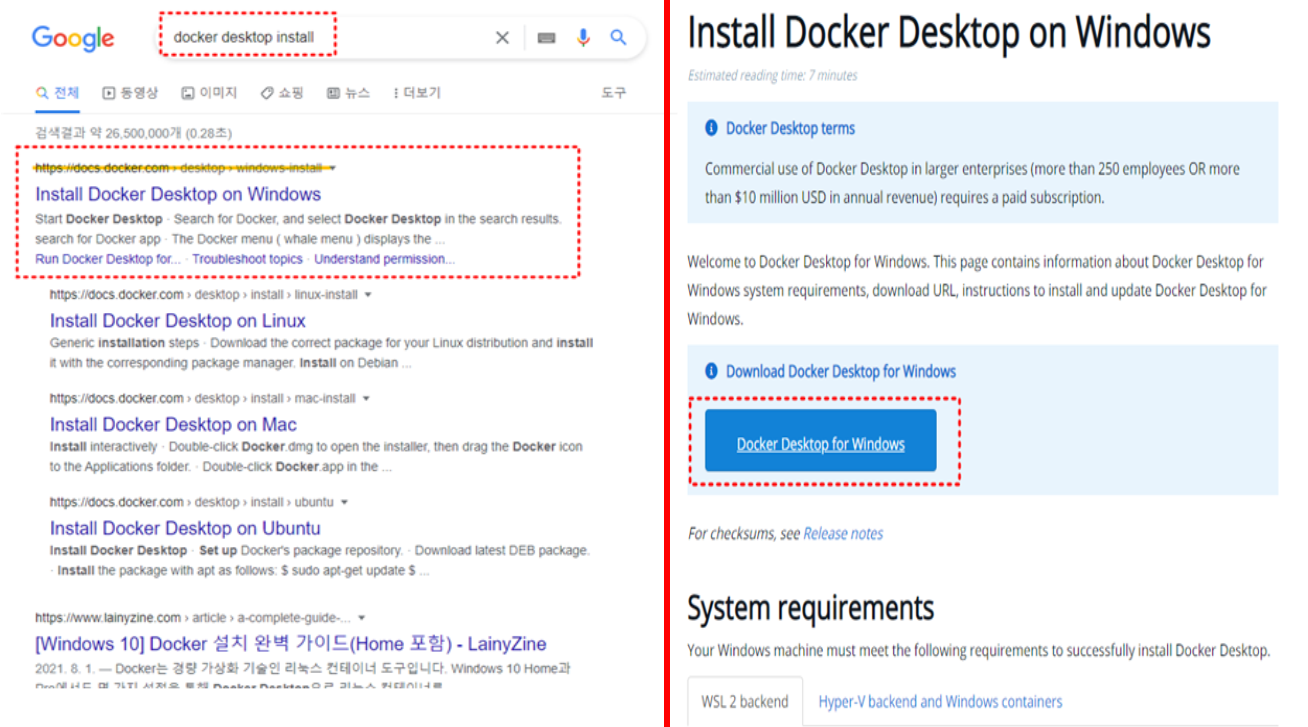Expand dropdown arrow next to lainyzine.com URL
This screenshot has width=1308, height=727.
click(x=361, y=618)
